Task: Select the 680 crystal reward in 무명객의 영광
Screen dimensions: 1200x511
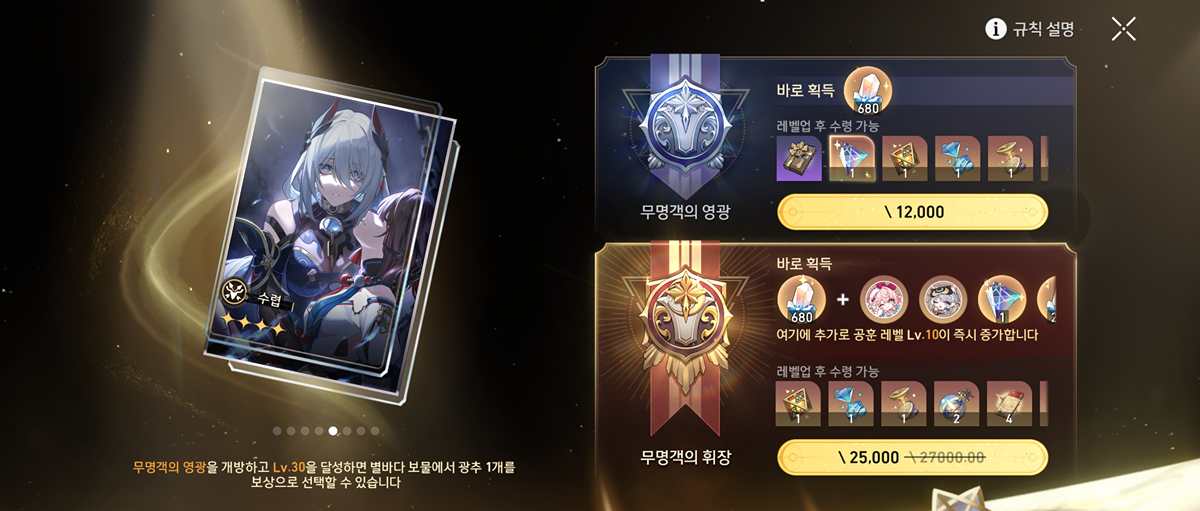Action: (x=867, y=92)
